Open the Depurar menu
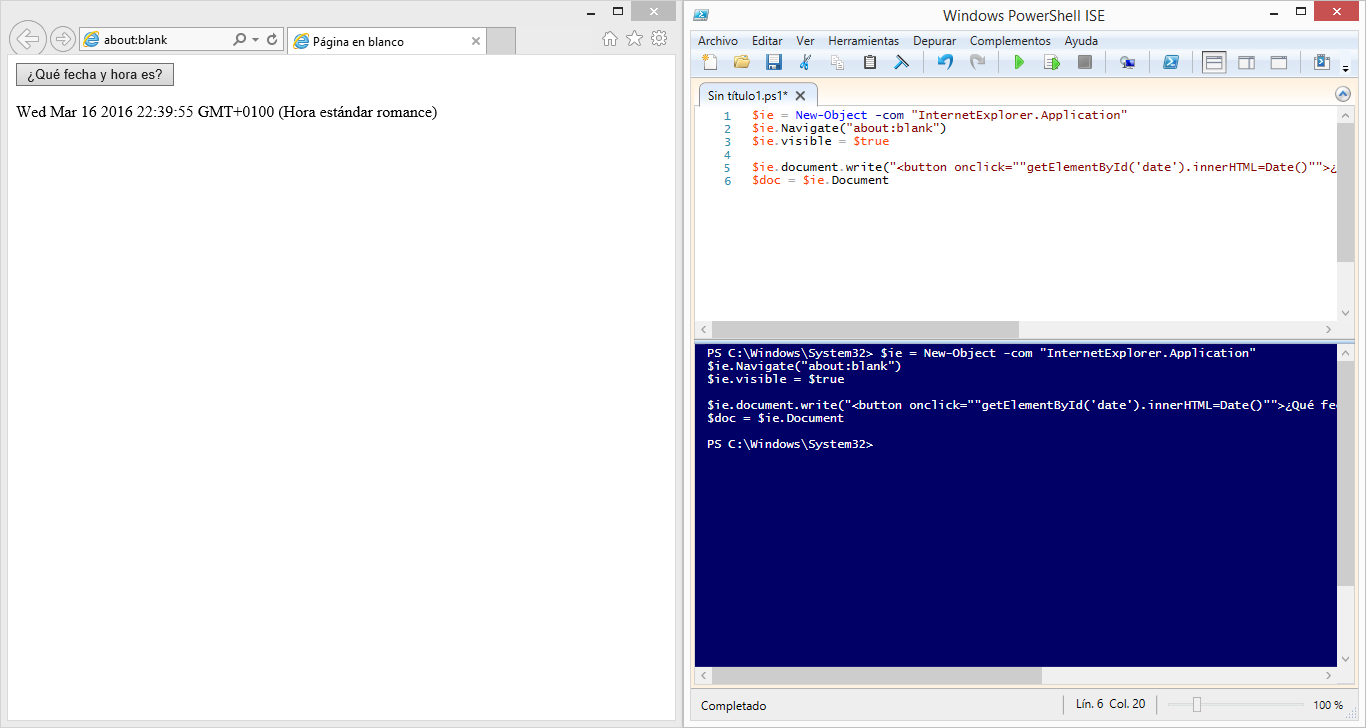 [934, 41]
